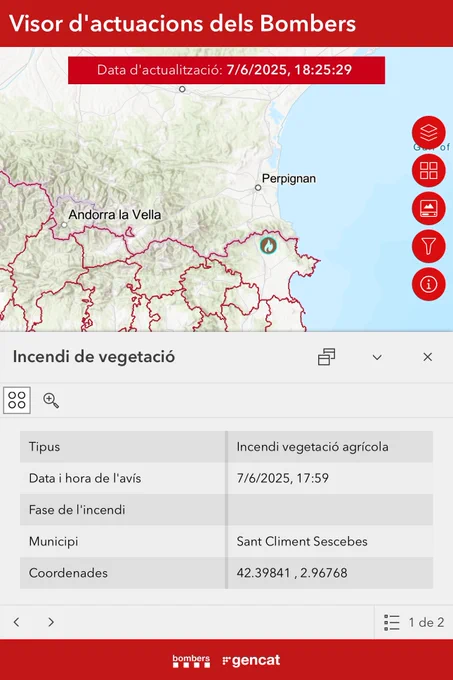The image size is (453, 680).
Task: Click the gencat logo in footer
Action: [x=251, y=660]
